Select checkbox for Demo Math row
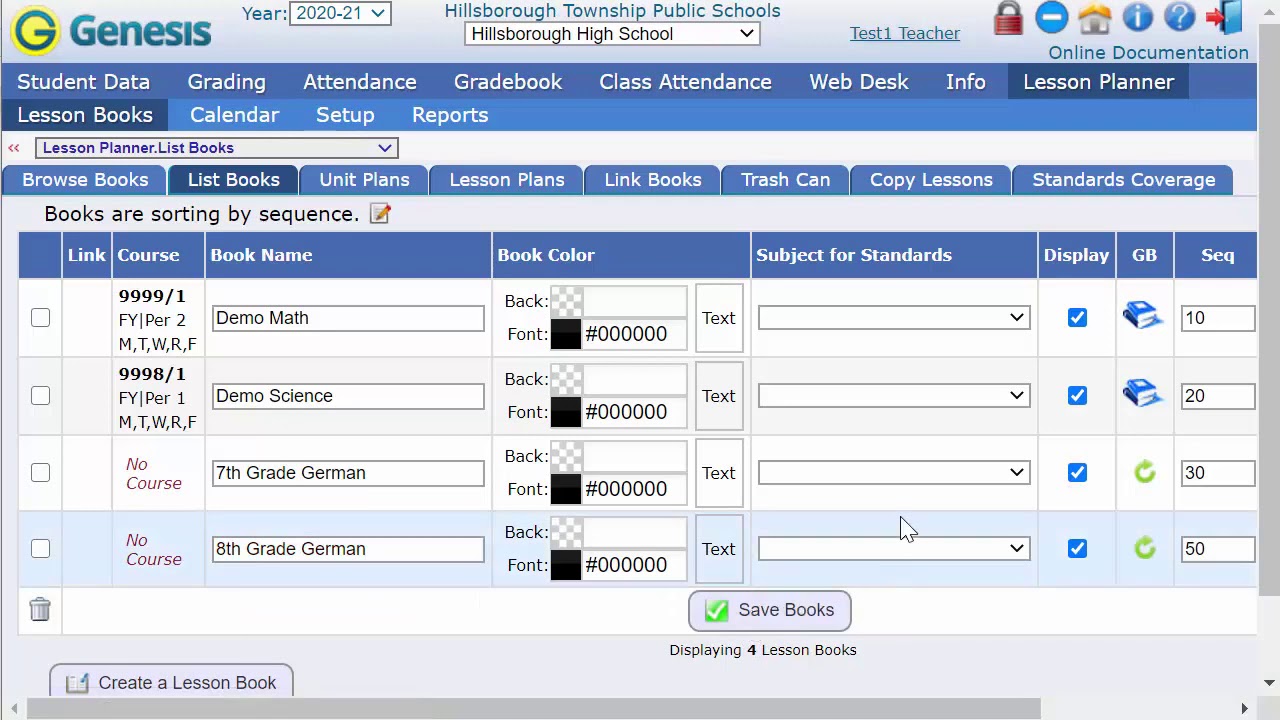 (40, 318)
